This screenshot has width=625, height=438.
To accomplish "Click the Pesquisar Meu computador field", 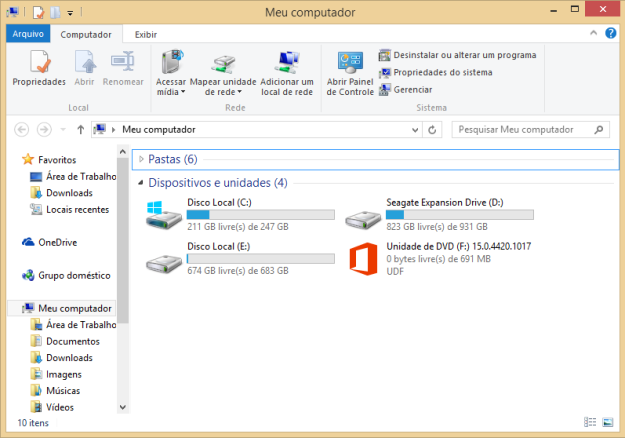I will (x=531, y=130).
